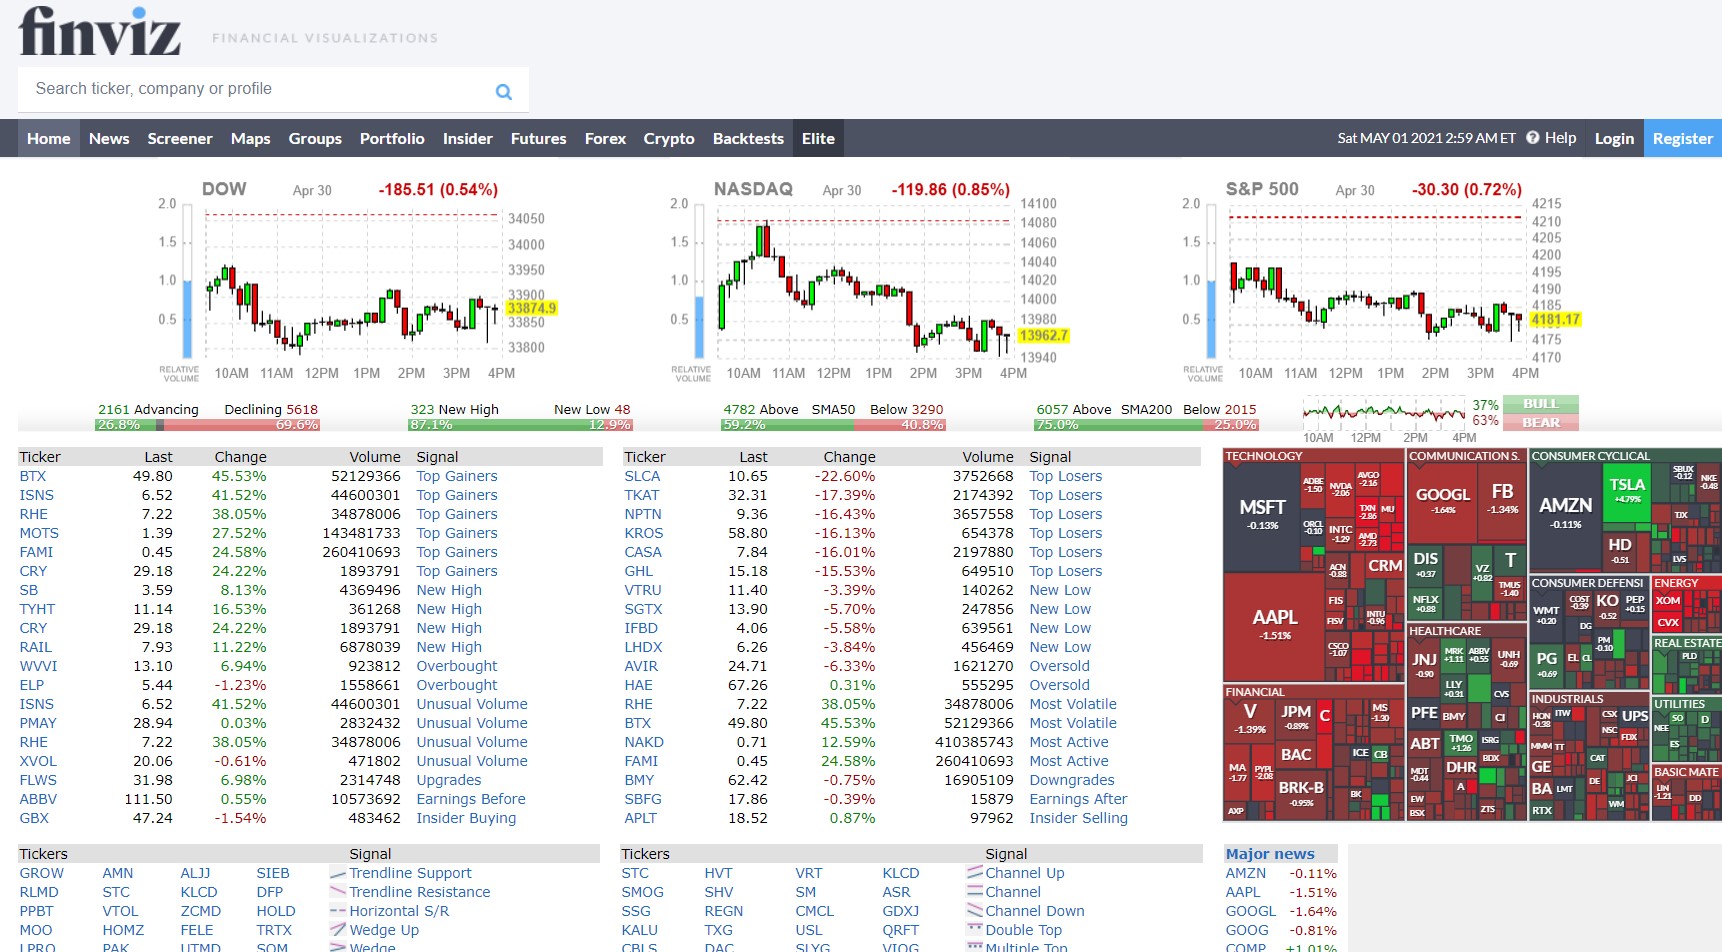This screenshot has height=952, width=1722.
Task: Open the finviz logo homepage
Action: coord(99,31)
